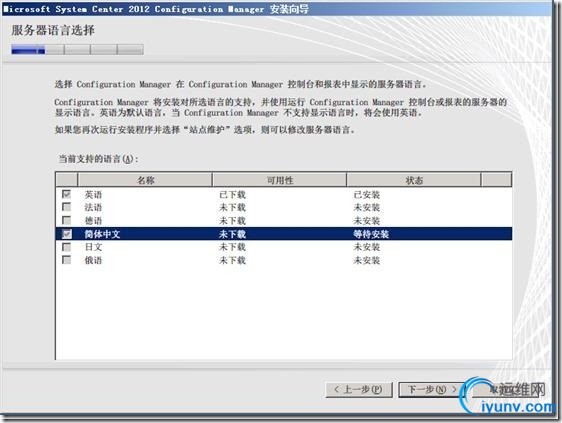Check the 俄语 language checkbox
This screenshot has height=423, width=562.
pyautogui.click(x=66, y=260)
